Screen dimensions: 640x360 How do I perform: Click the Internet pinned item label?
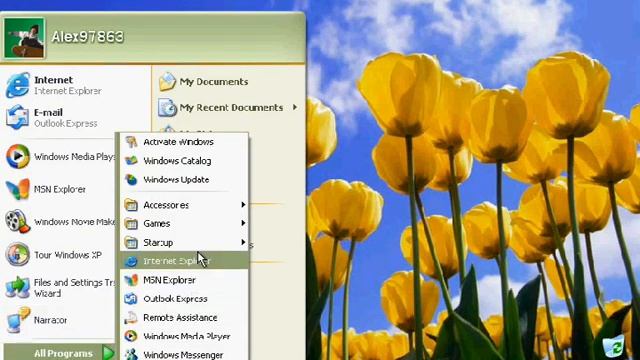click(x=53, y=80)
